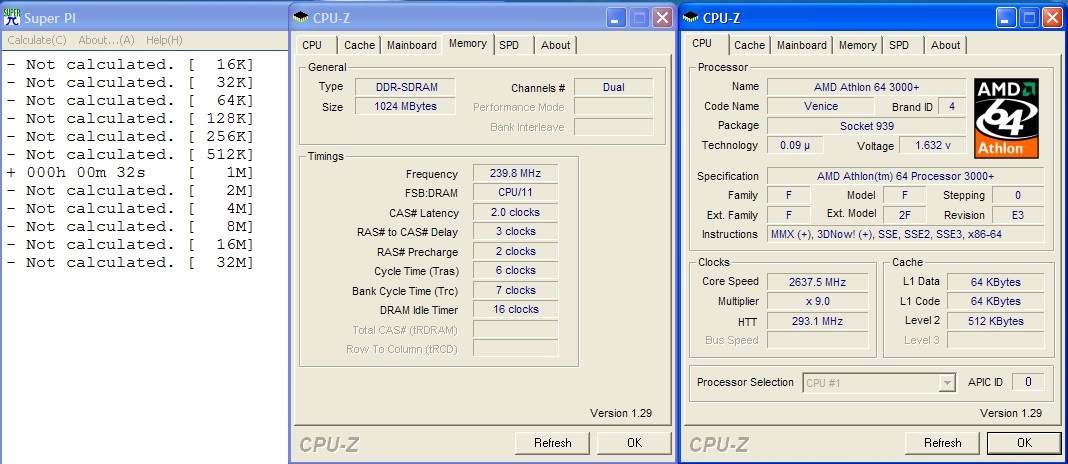Click Ext. Model field showing 2F

905,215
